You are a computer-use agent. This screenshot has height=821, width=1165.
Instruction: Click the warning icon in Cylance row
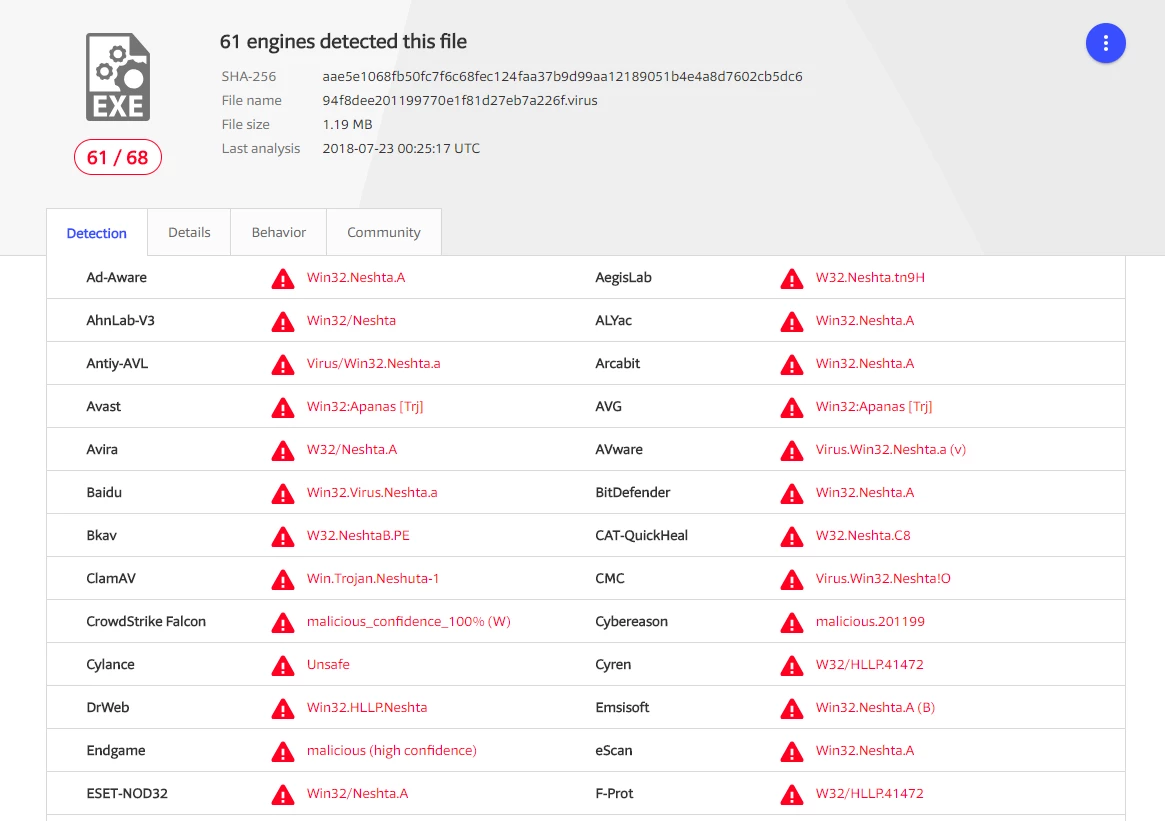pyautogui.click(x=282, y=666)
